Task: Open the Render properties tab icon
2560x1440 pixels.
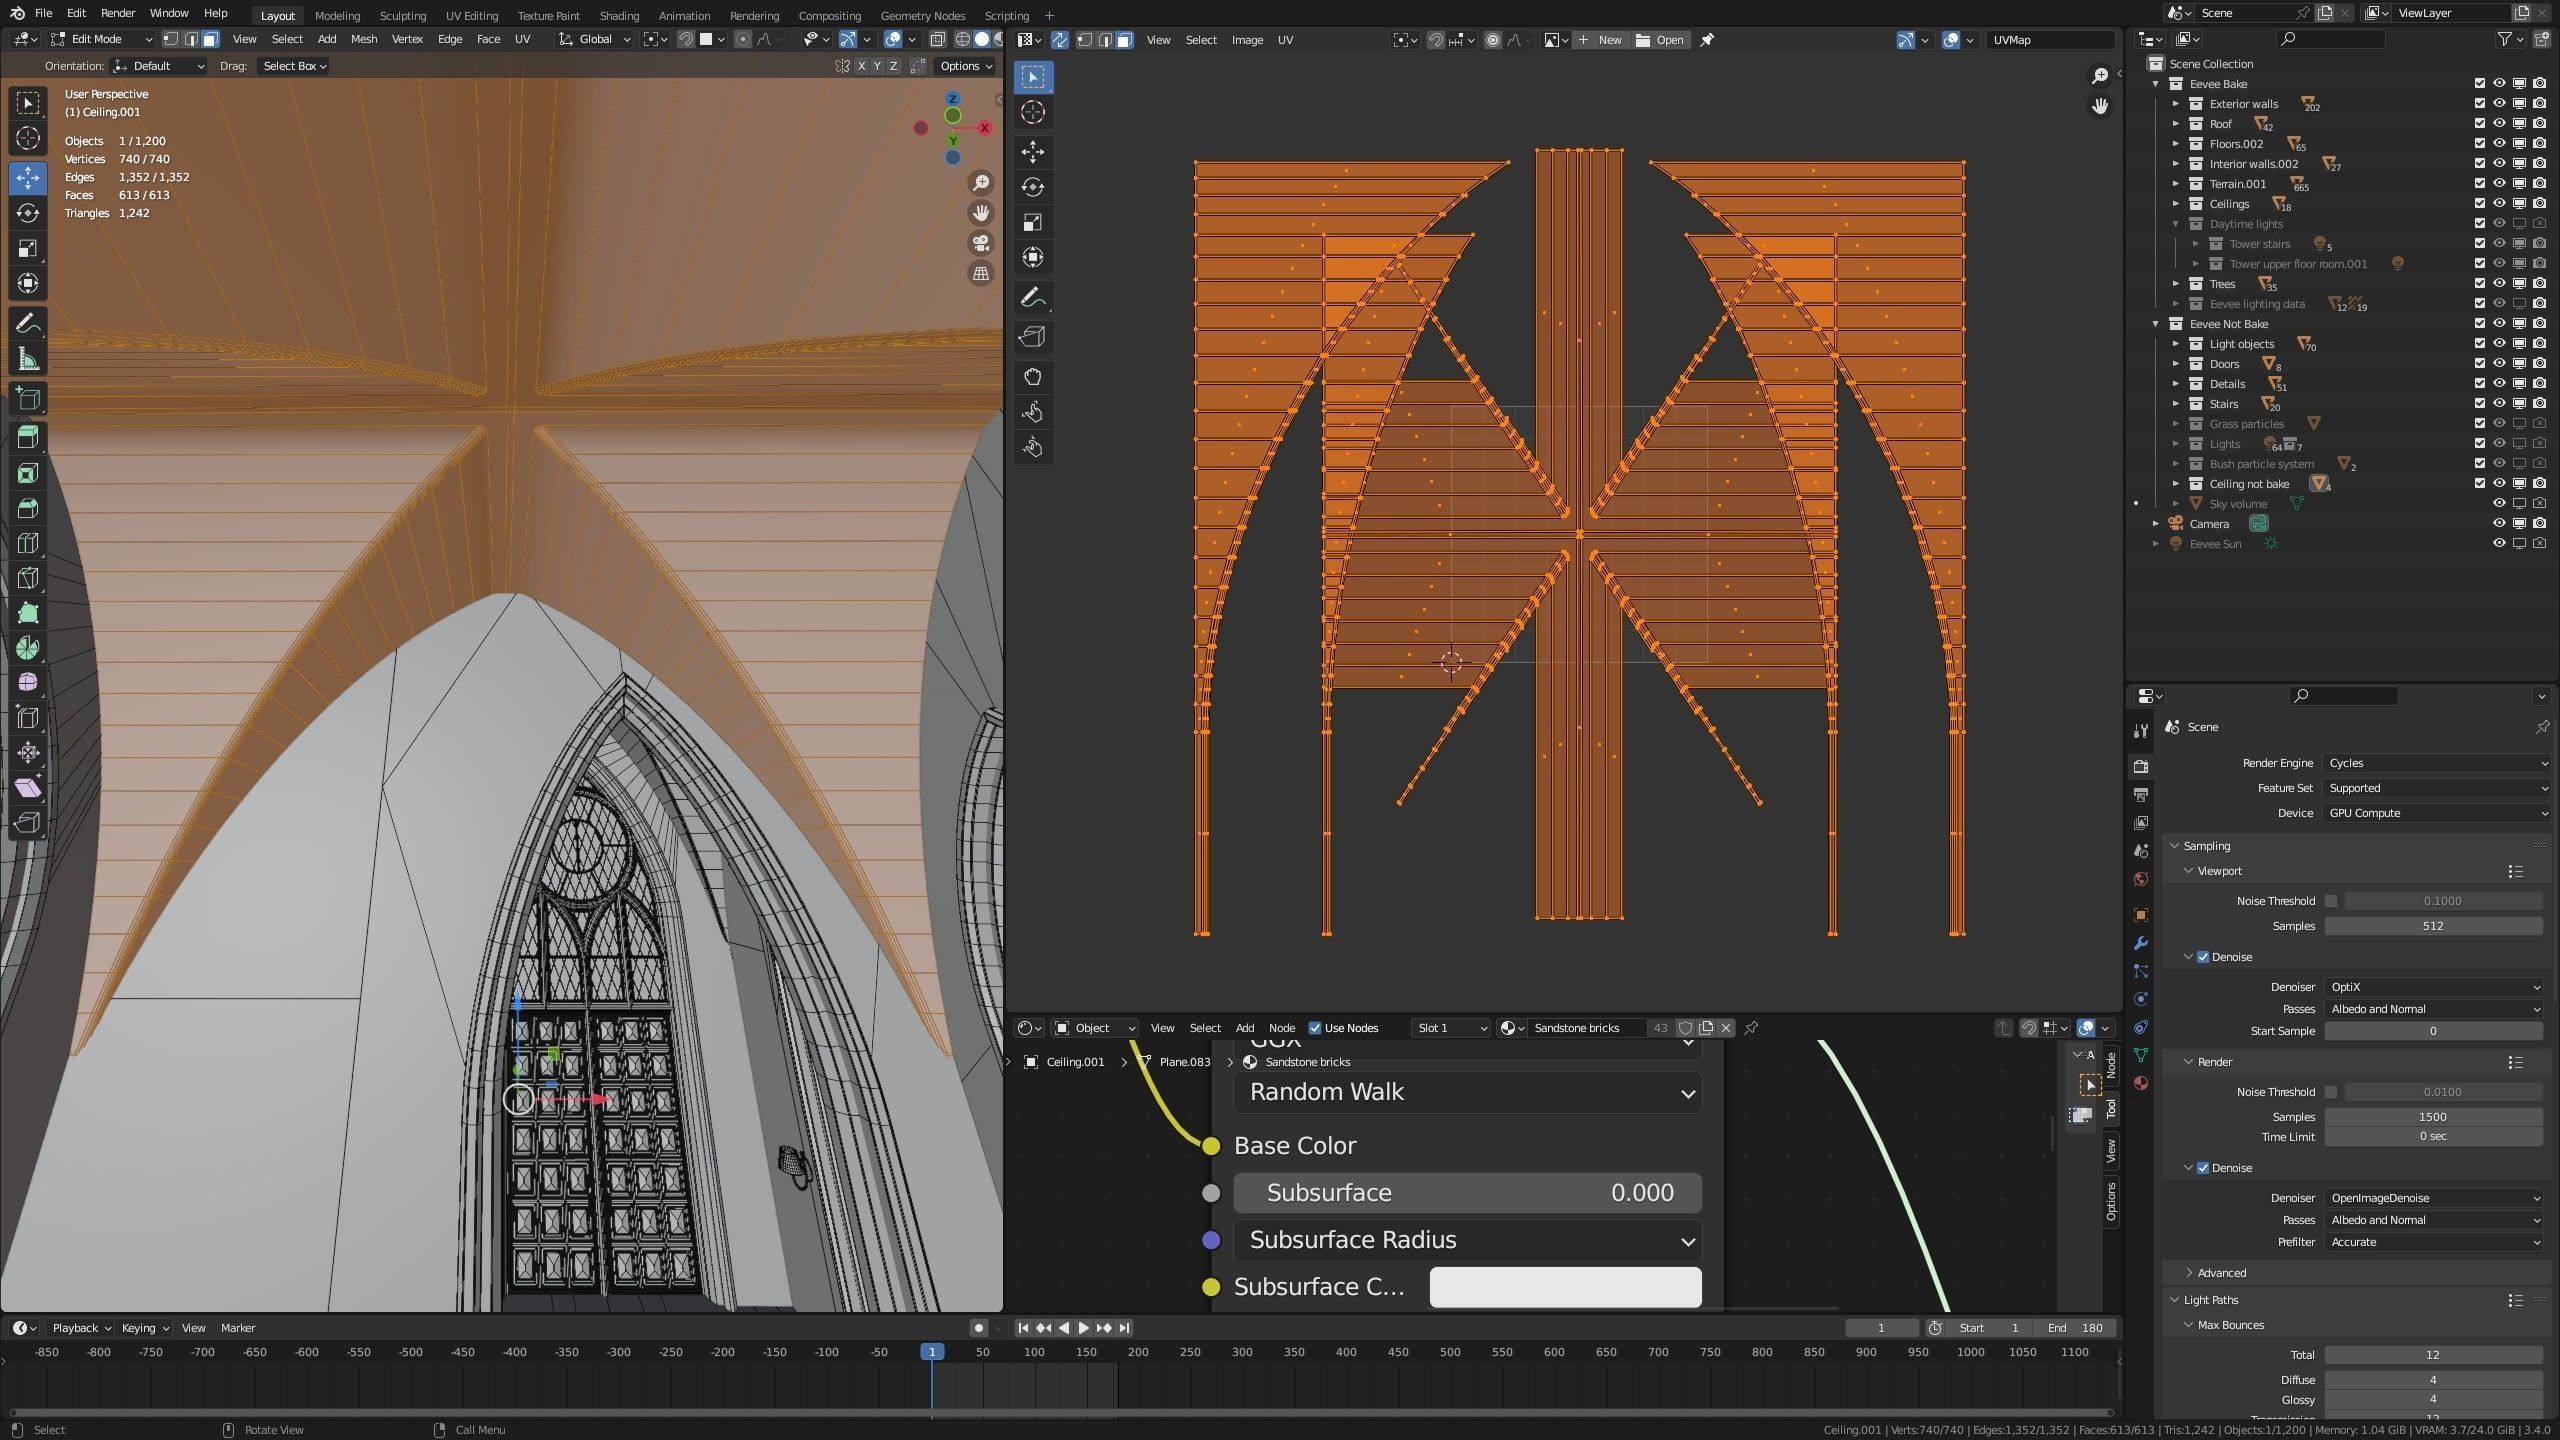Action: point(2141,766)
